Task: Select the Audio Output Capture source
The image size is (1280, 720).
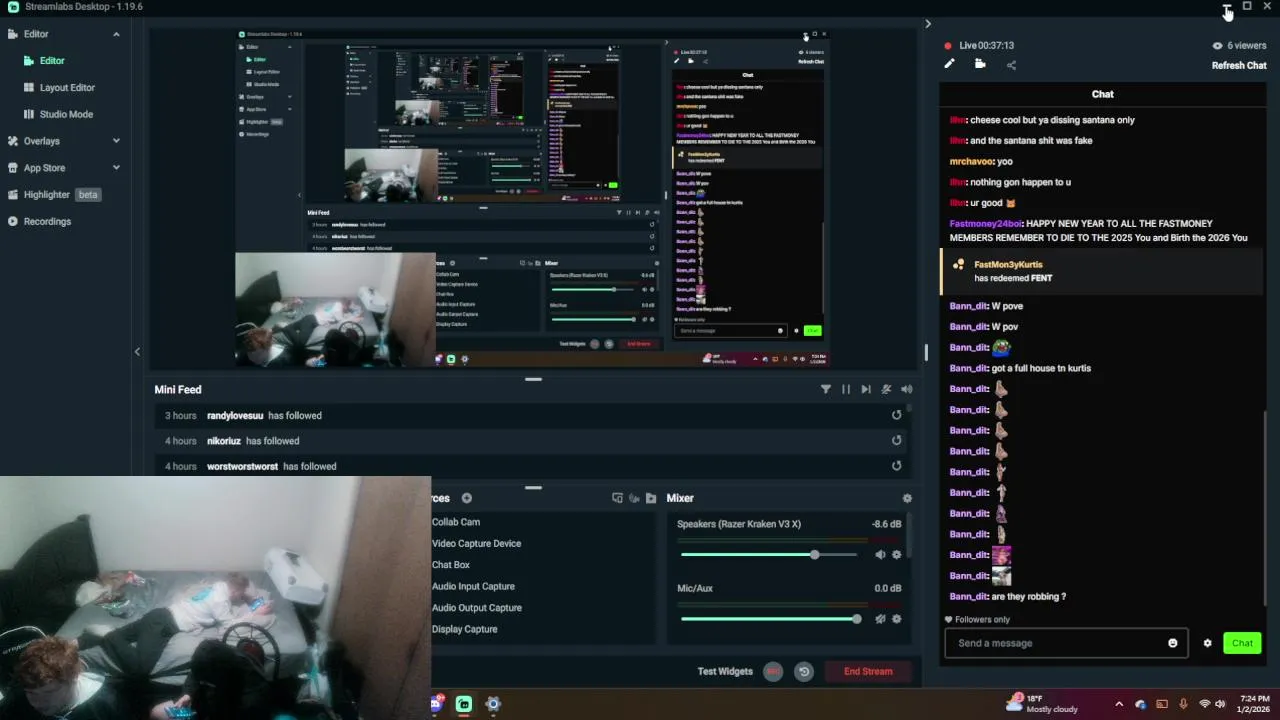Action: (x=477, y=608)
